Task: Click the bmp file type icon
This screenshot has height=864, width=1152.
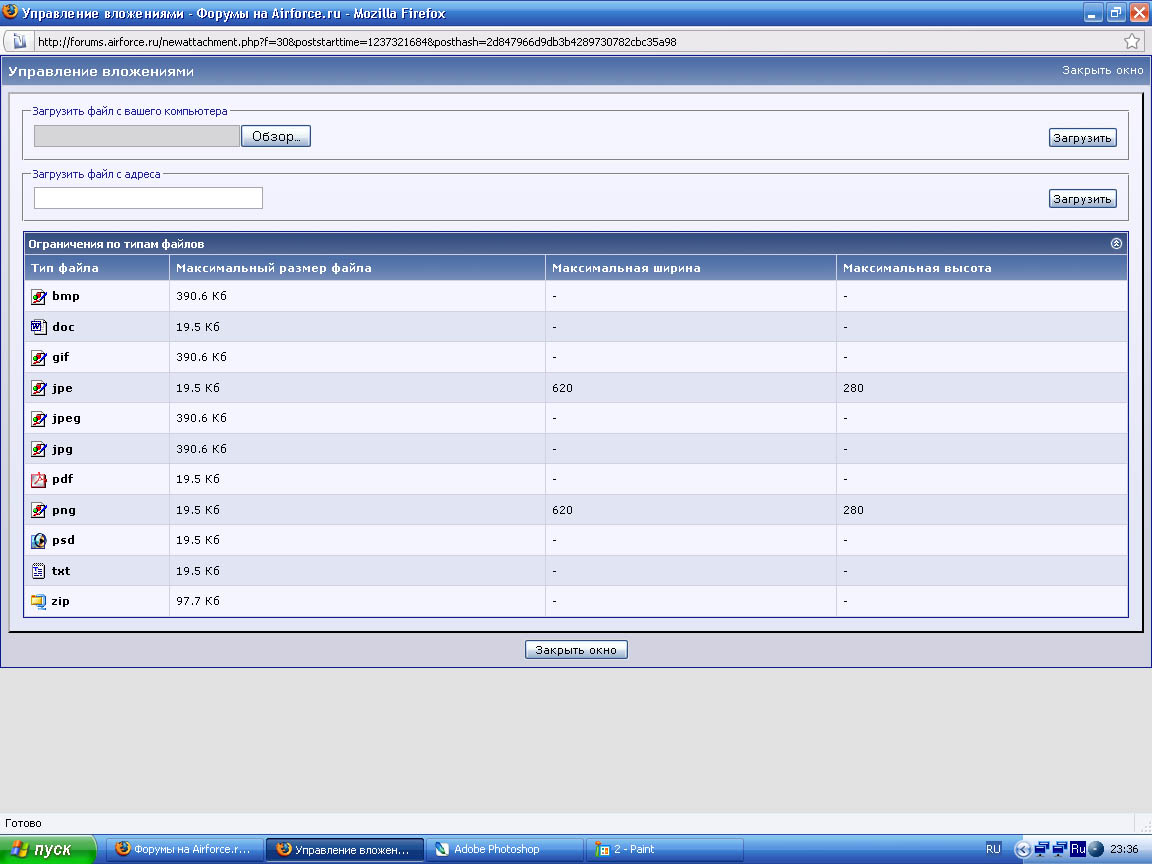Action: pyautogui.click(x=39, y=297)
